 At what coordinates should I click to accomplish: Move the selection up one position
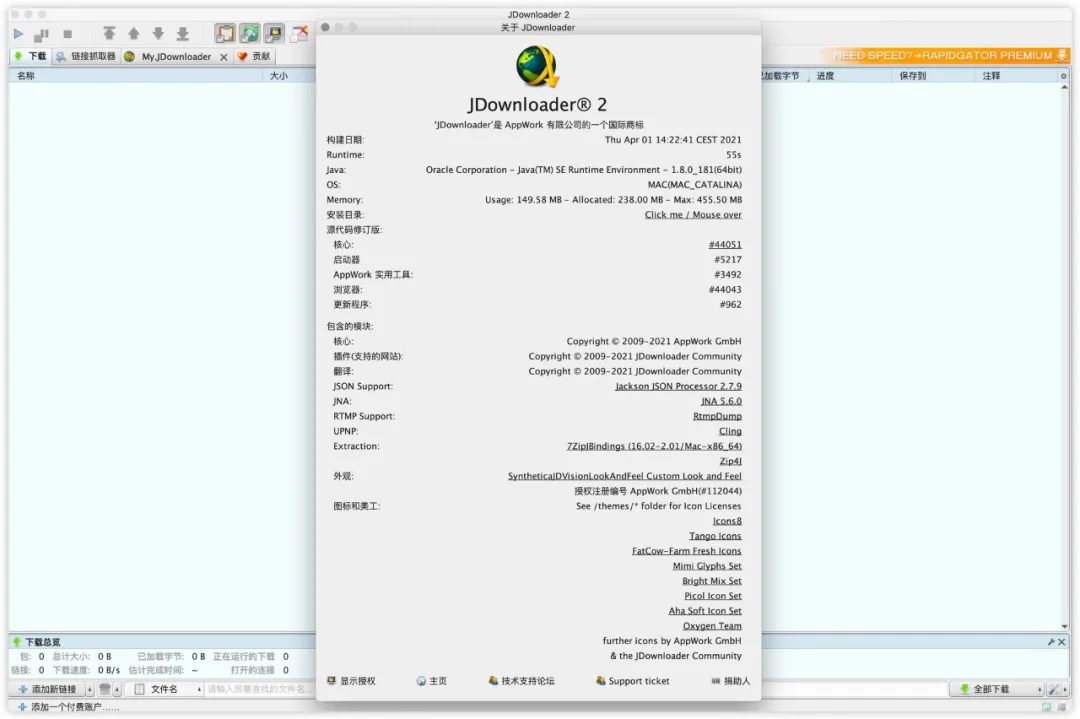click(x=134, y=33)
